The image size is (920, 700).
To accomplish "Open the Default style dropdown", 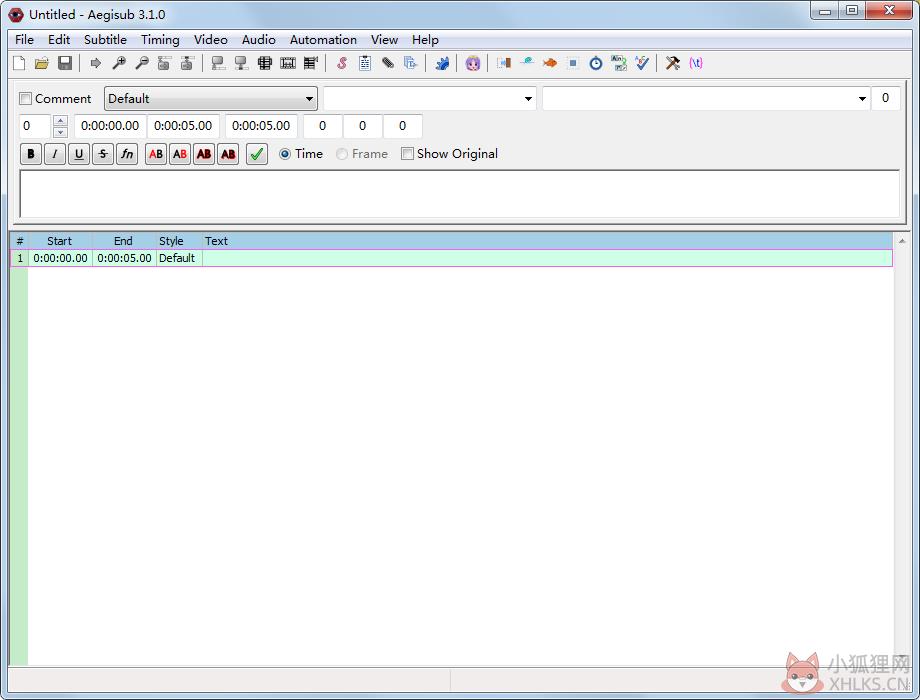I will click(x=211, y=99).
